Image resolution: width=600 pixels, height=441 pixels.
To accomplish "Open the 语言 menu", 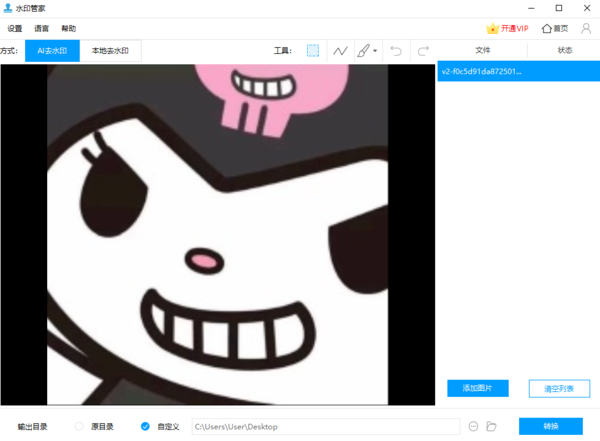I will point(42,28).
